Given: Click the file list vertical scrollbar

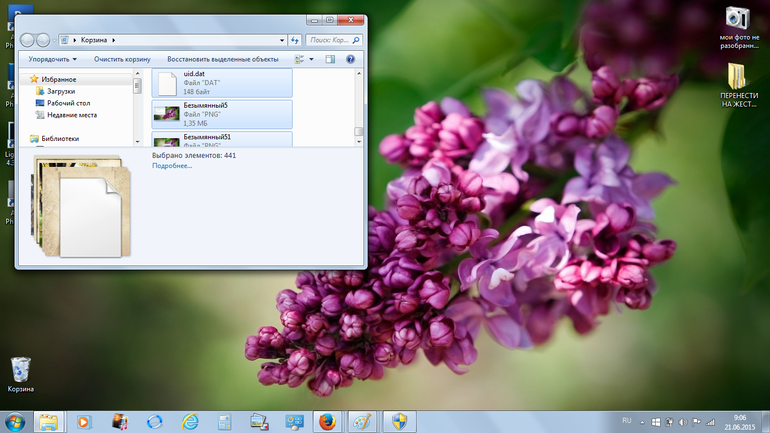Looking at the screenshot, I should click(x=359, y=100).
